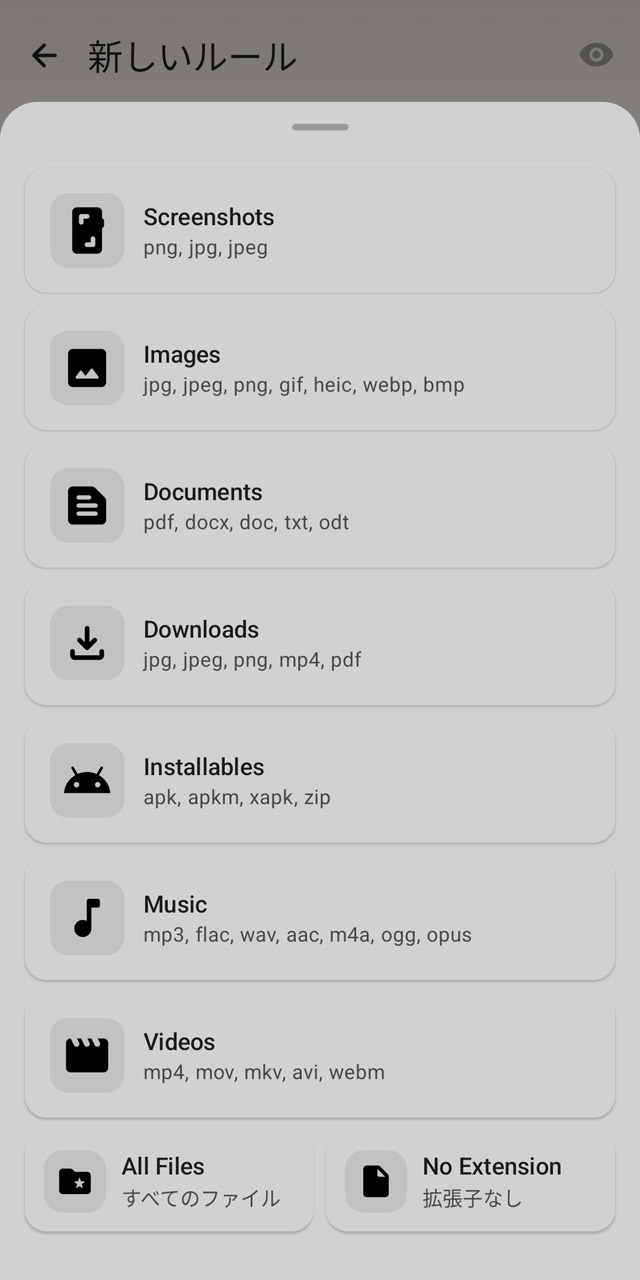The height and width of the screenshot is (1280, 640).
Task: Choose the Downloads arrow icon
Action: [x=87, y=643]
